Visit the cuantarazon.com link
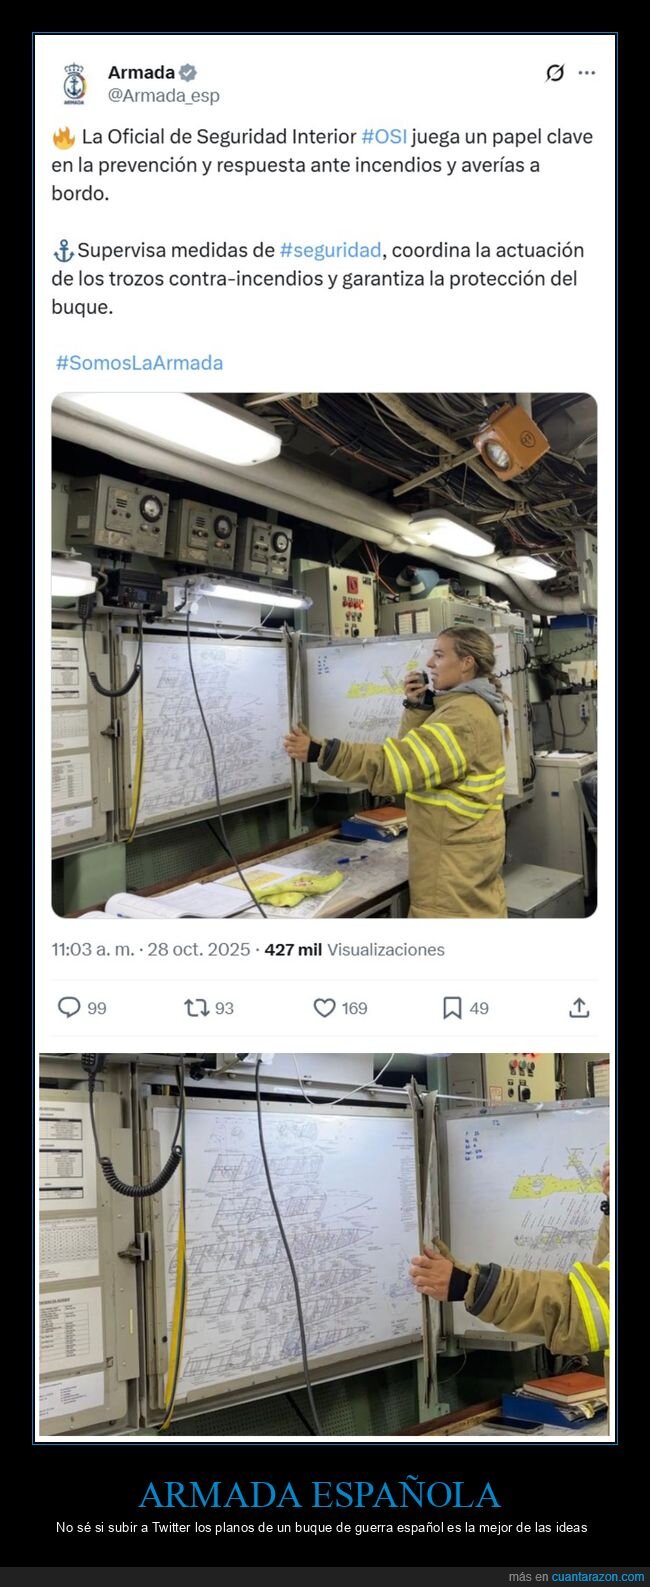The width and height of the screenshot is (650, 1587). pyautogui.click(x=598, y=1577)
